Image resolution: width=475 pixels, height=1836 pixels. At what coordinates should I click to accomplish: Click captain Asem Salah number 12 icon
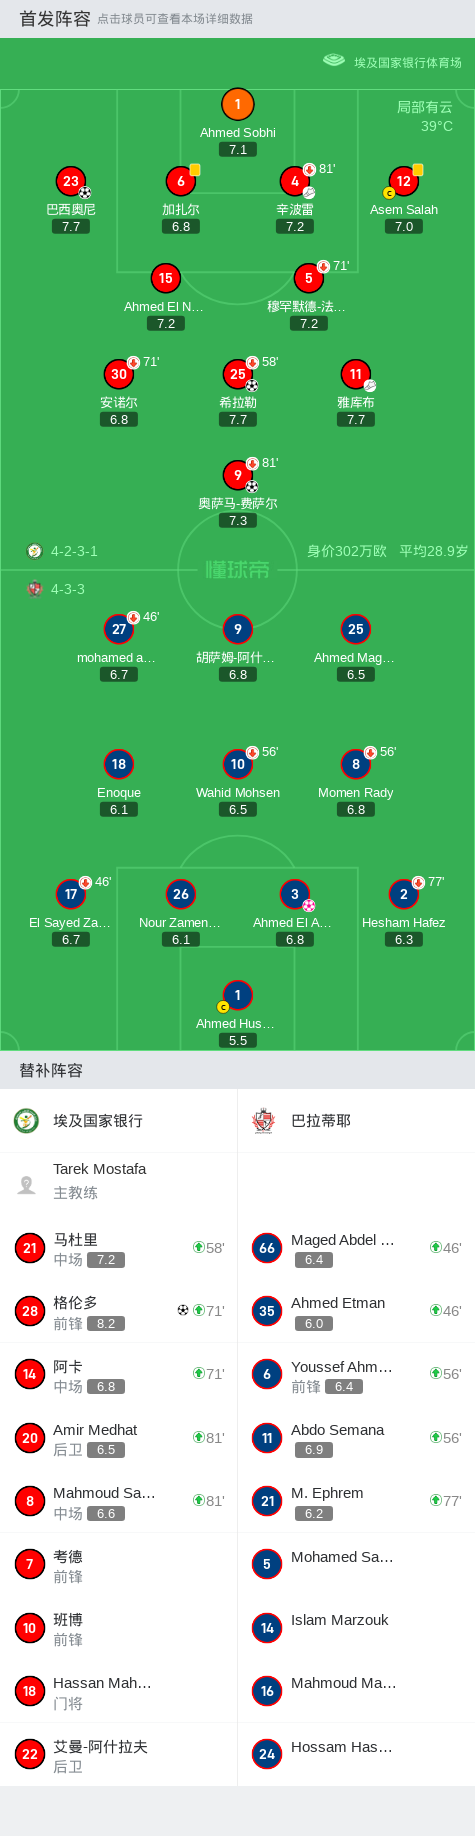point(403,181)
